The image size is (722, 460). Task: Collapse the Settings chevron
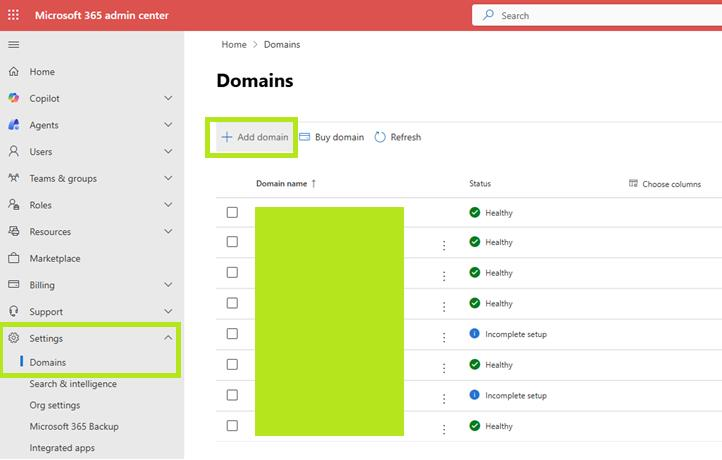coord(168,338)
